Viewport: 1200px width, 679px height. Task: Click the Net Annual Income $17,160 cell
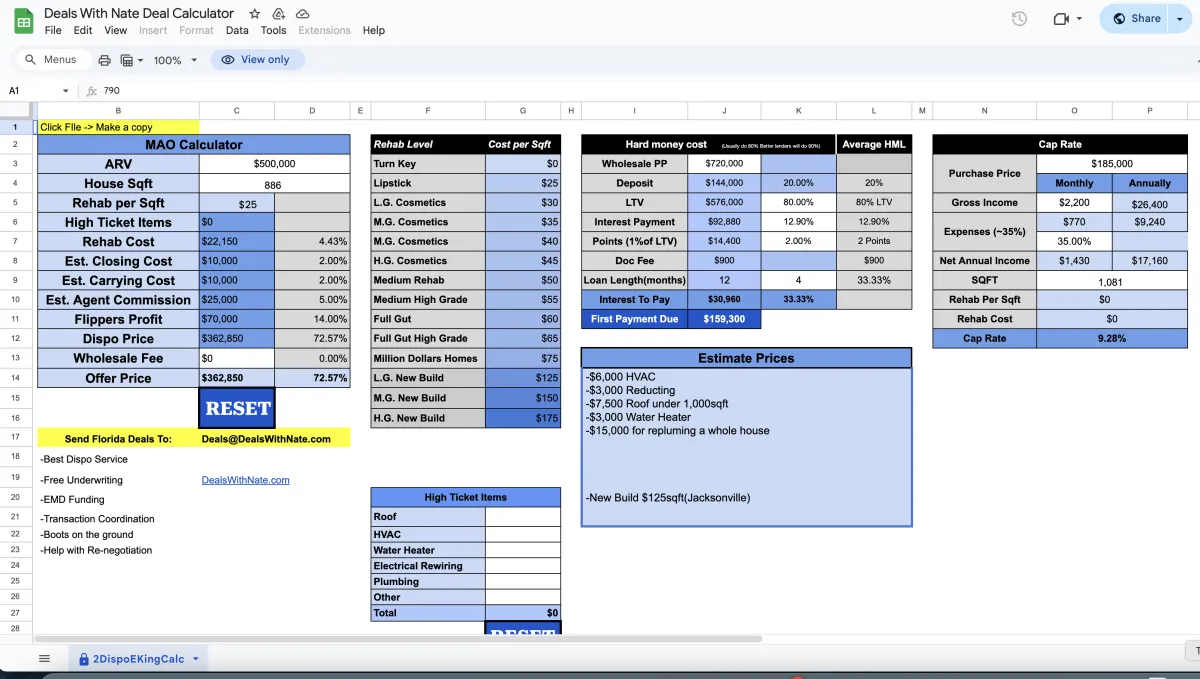pos(1149,261)
